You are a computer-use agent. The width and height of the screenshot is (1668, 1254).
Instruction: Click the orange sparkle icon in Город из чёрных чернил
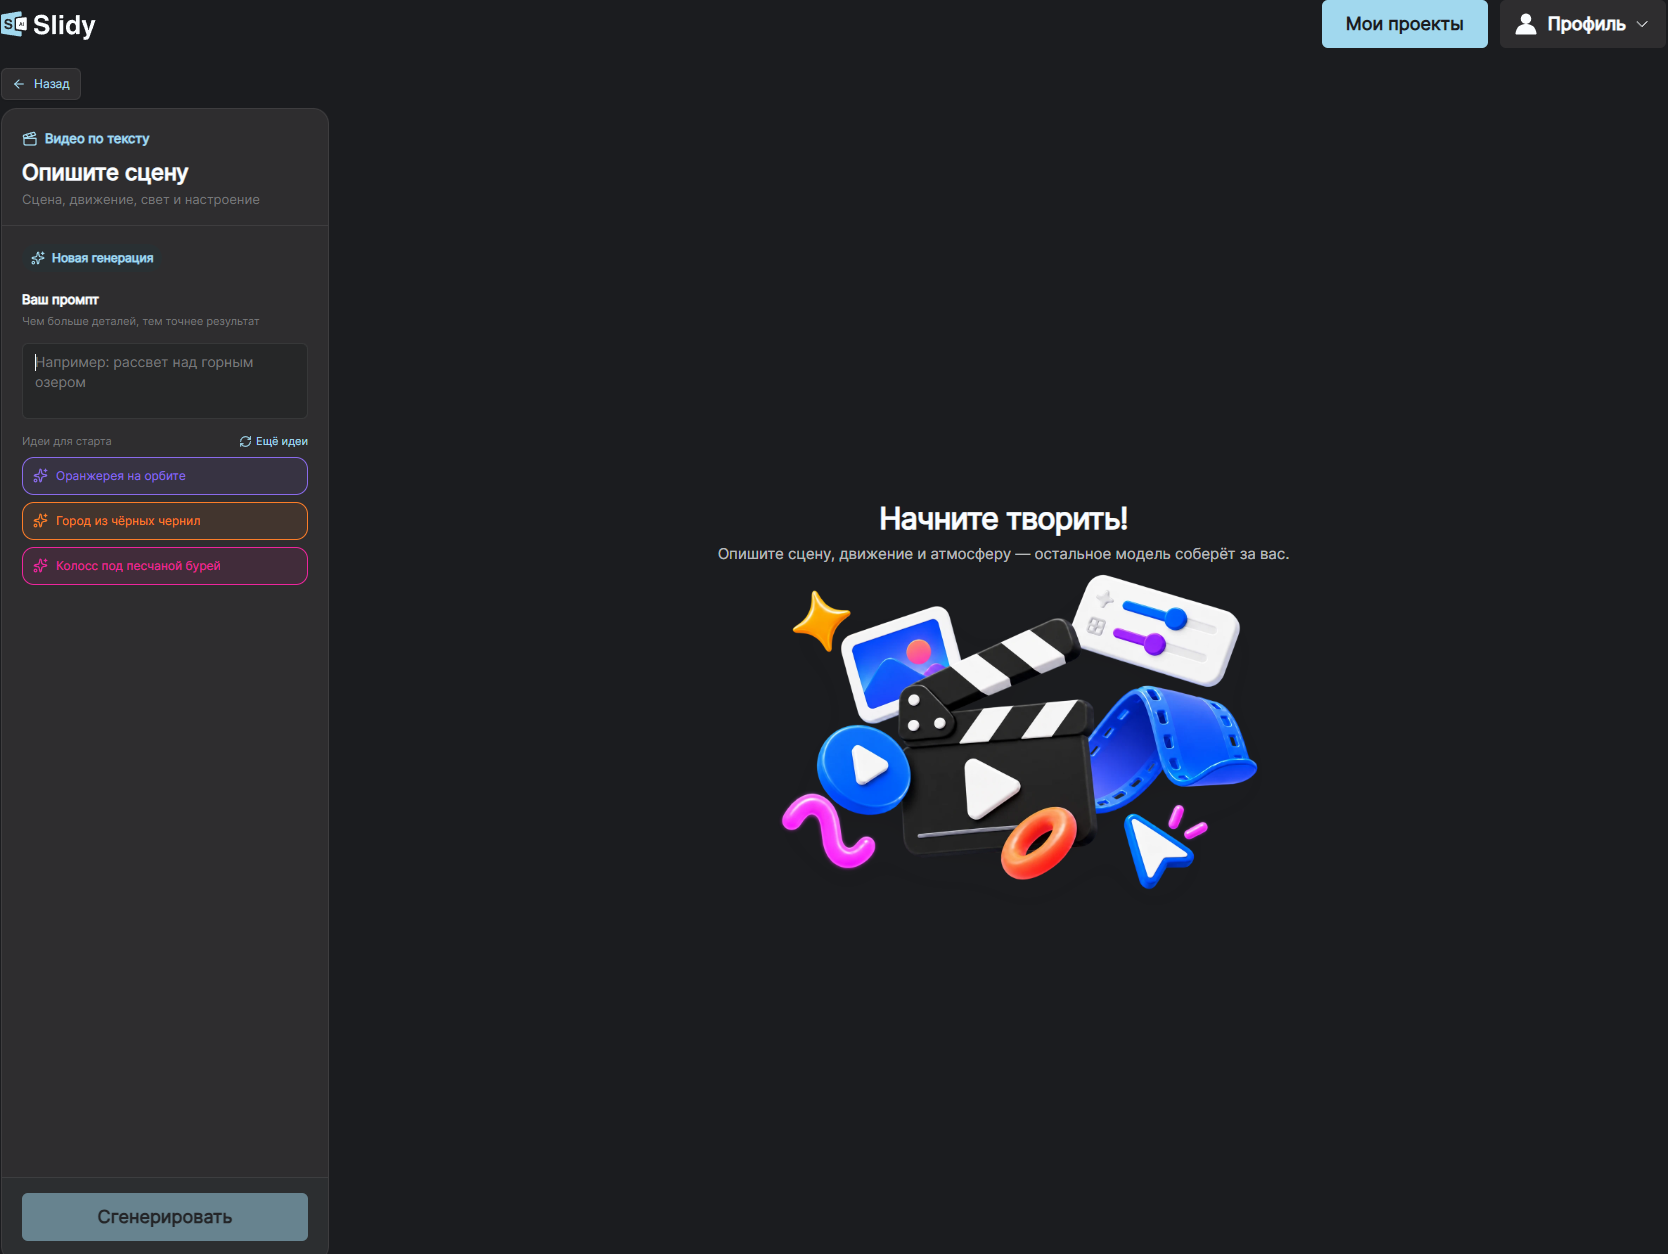(x=41, y=521)
